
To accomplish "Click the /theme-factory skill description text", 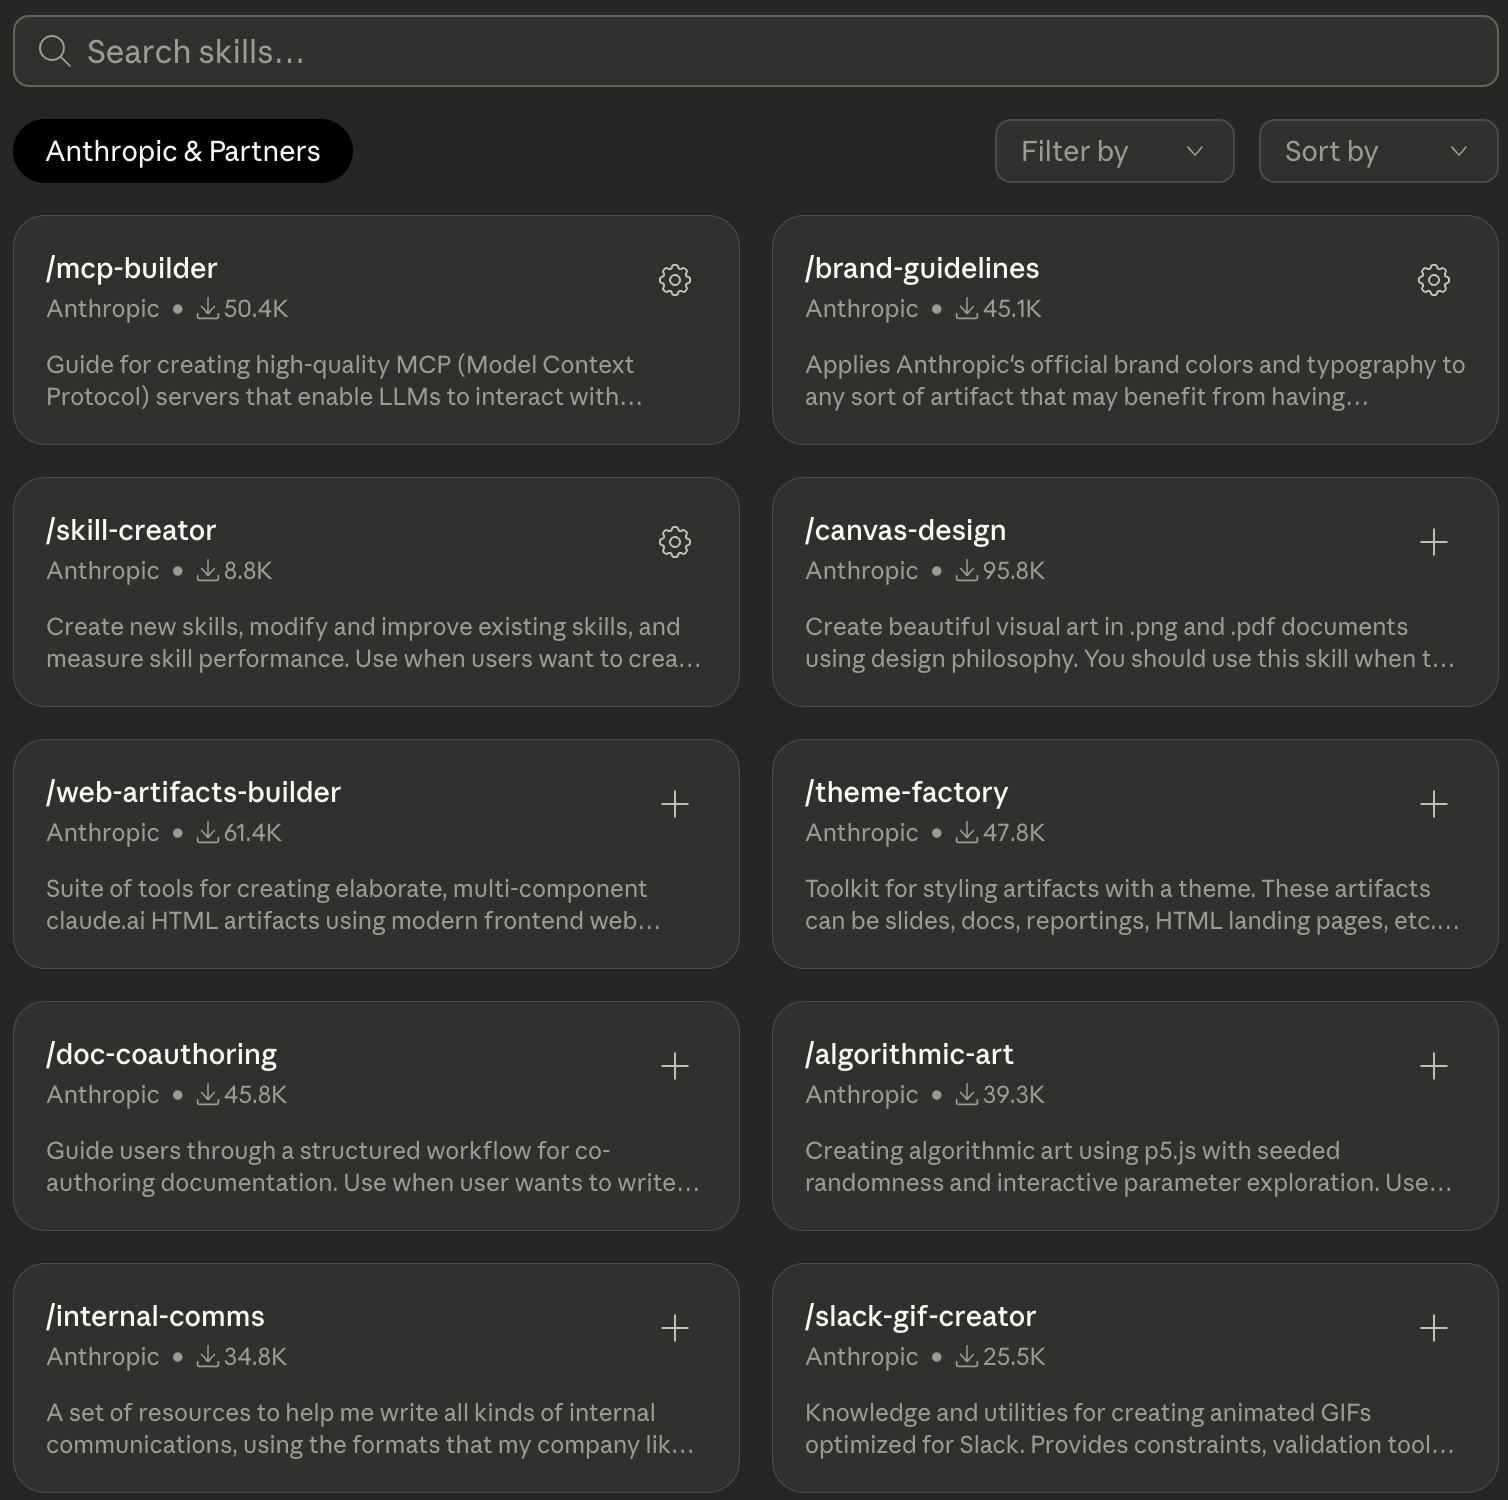I will [x=1132, y=904].
